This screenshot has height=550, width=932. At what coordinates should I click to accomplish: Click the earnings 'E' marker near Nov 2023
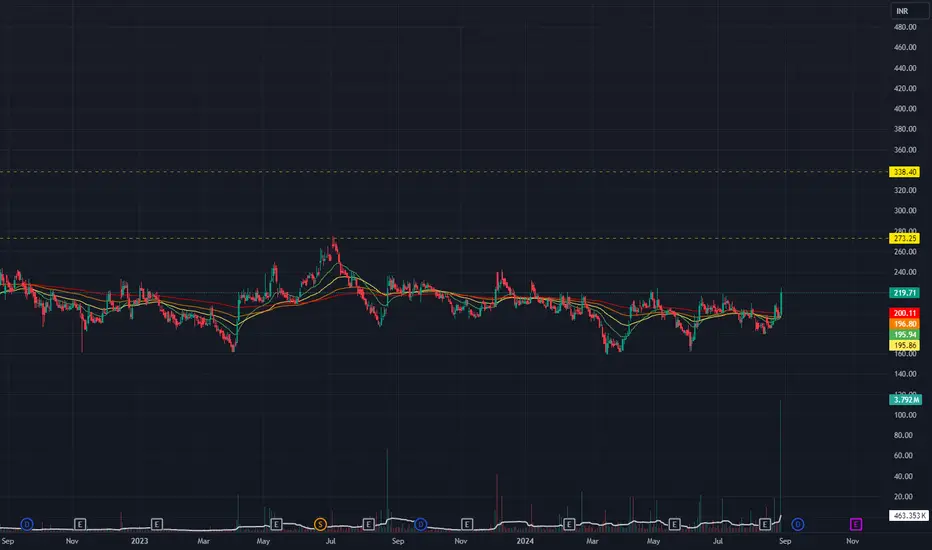point(467,524)
